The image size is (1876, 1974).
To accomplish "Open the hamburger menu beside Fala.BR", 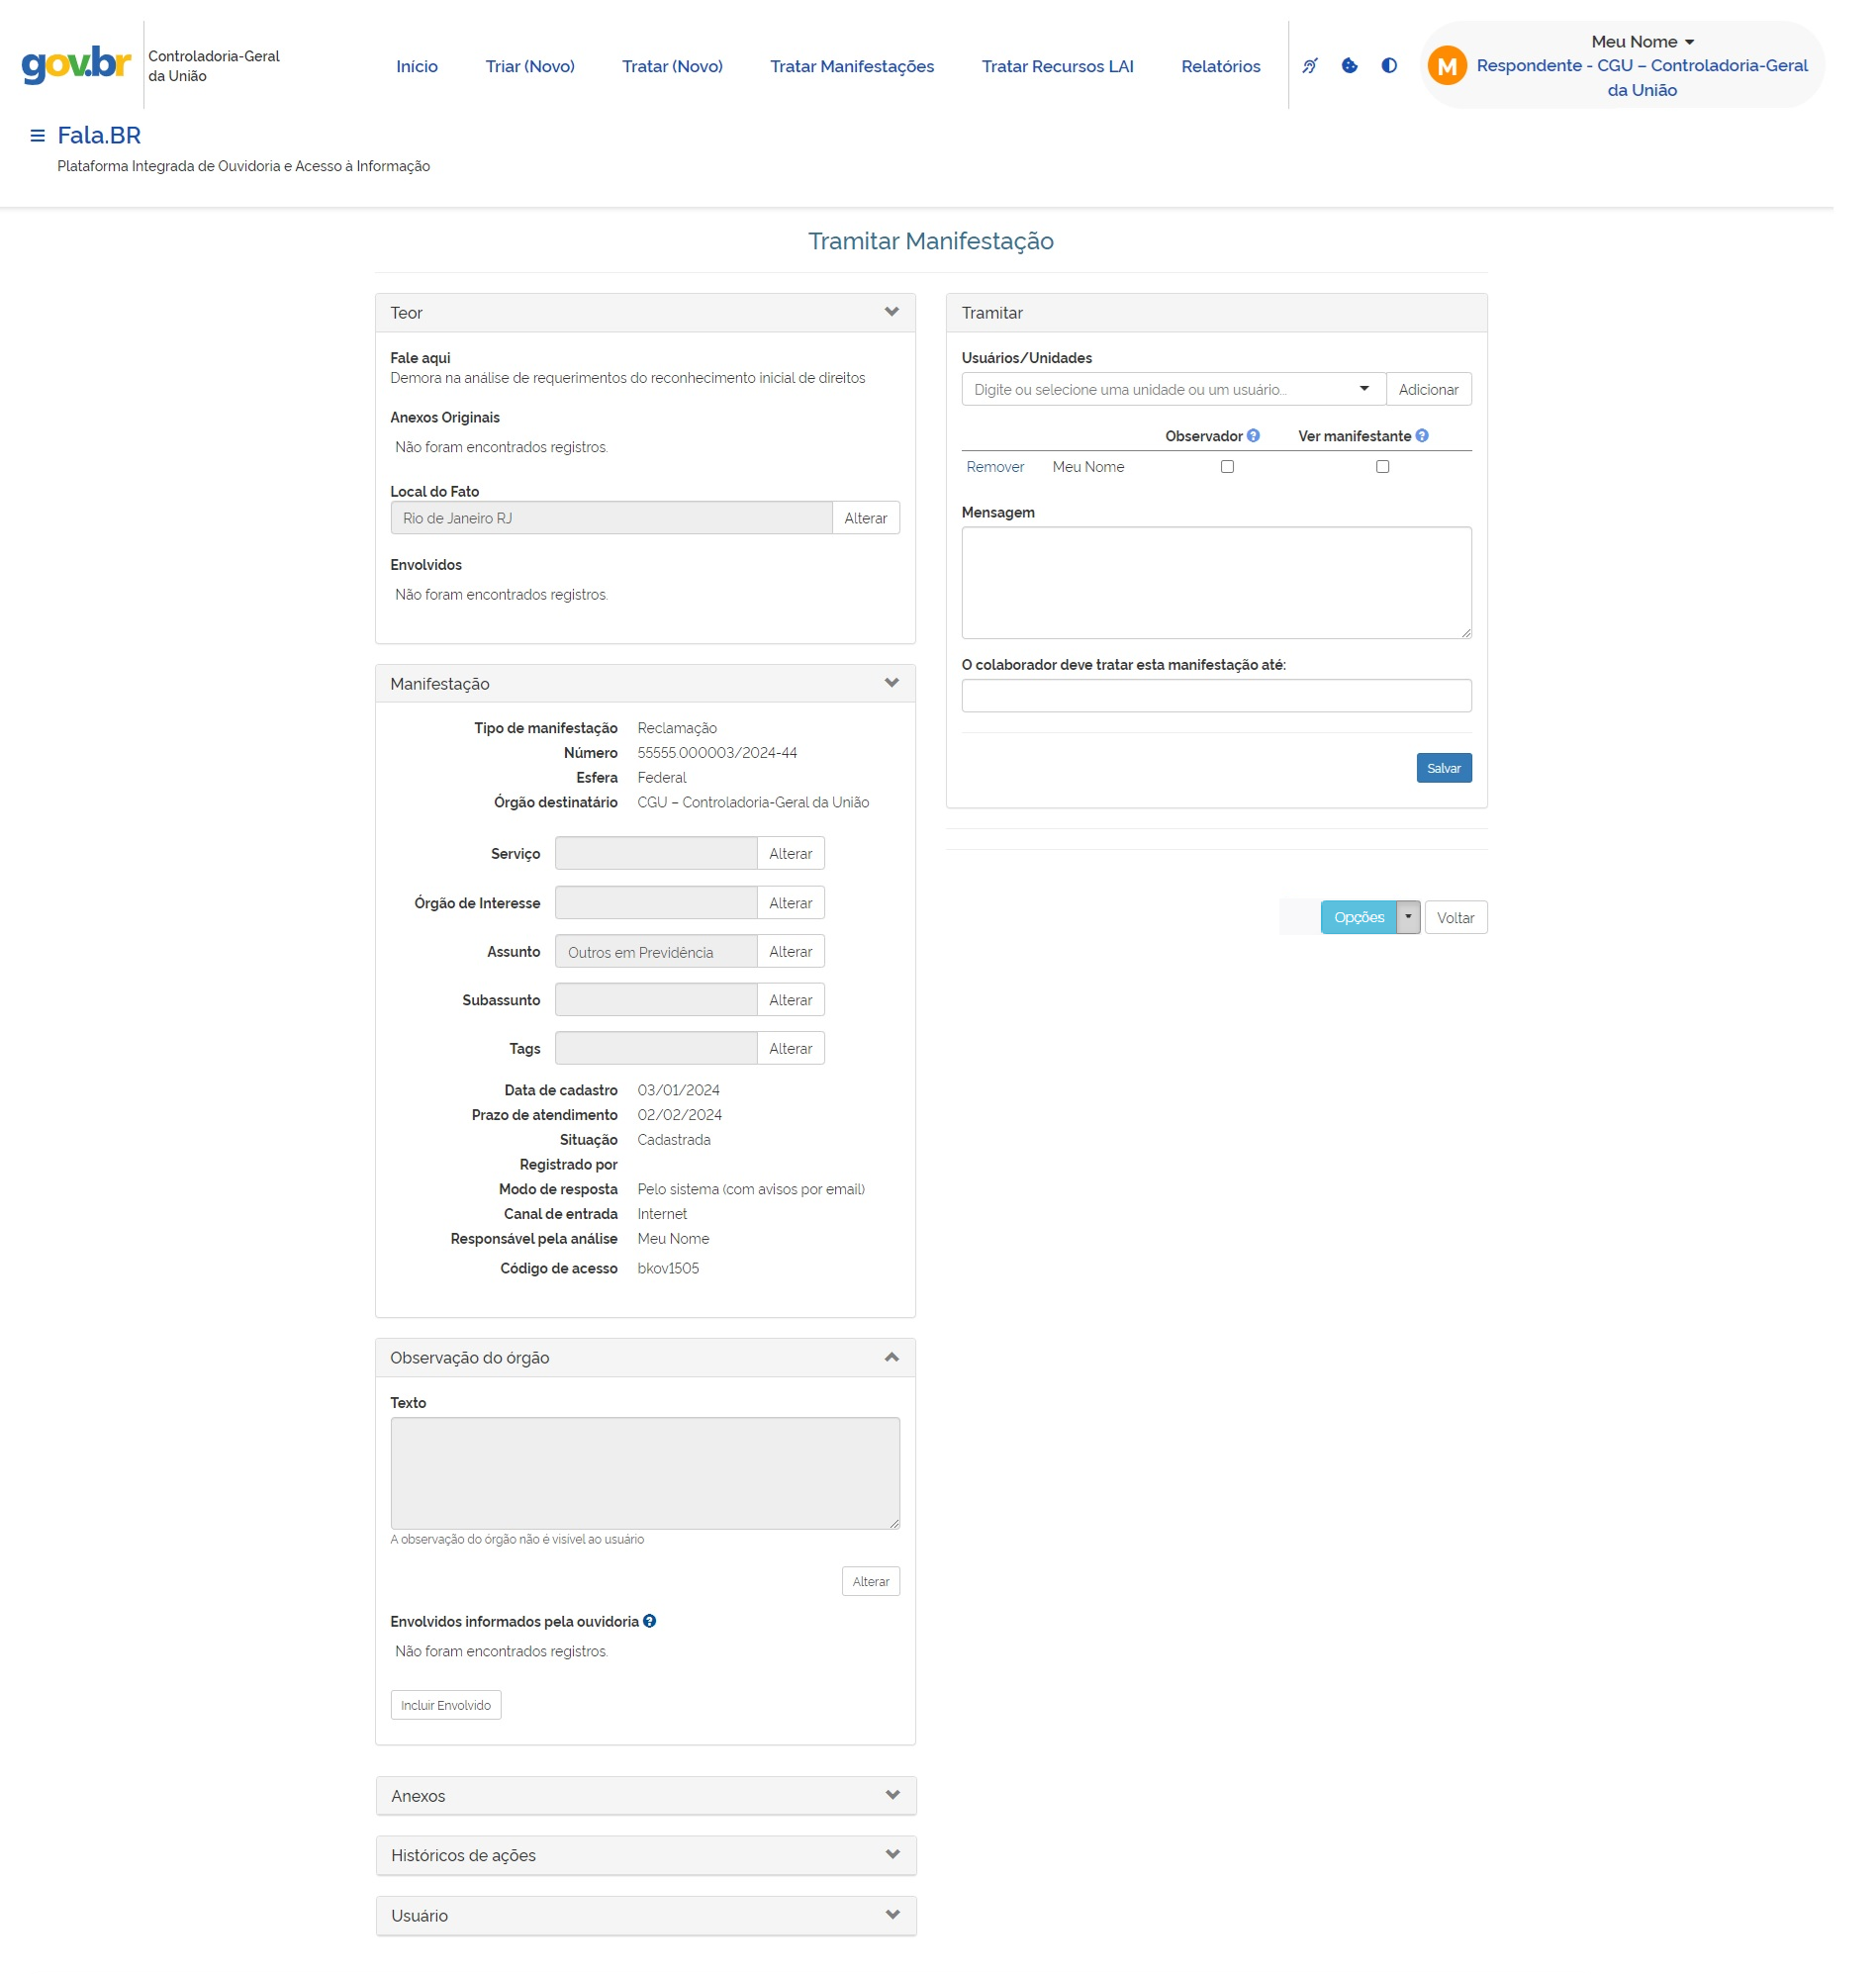I will coord(37,136).
